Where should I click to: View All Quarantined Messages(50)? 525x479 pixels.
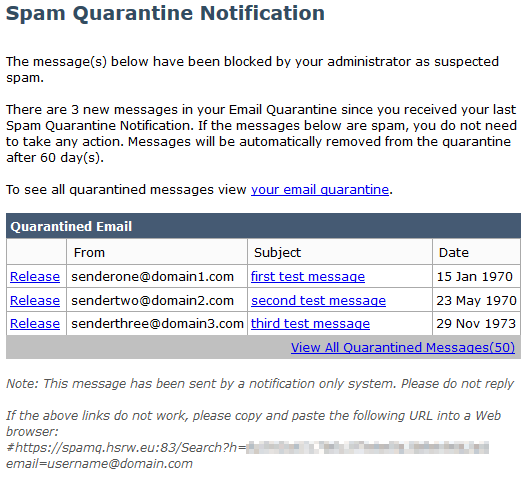(x=403, y=347)
